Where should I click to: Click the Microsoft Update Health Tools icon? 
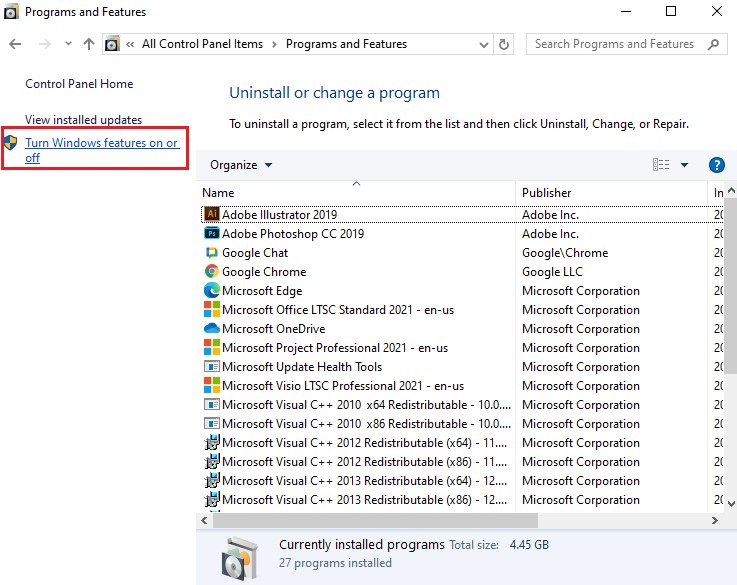coord(212,367)
